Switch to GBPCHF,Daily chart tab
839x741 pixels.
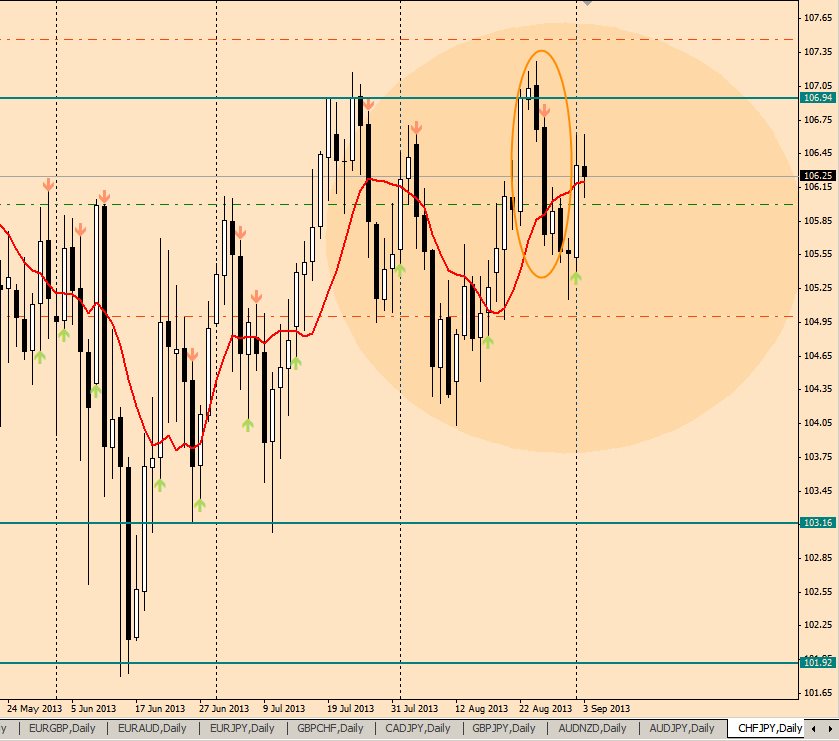[330, 728]
